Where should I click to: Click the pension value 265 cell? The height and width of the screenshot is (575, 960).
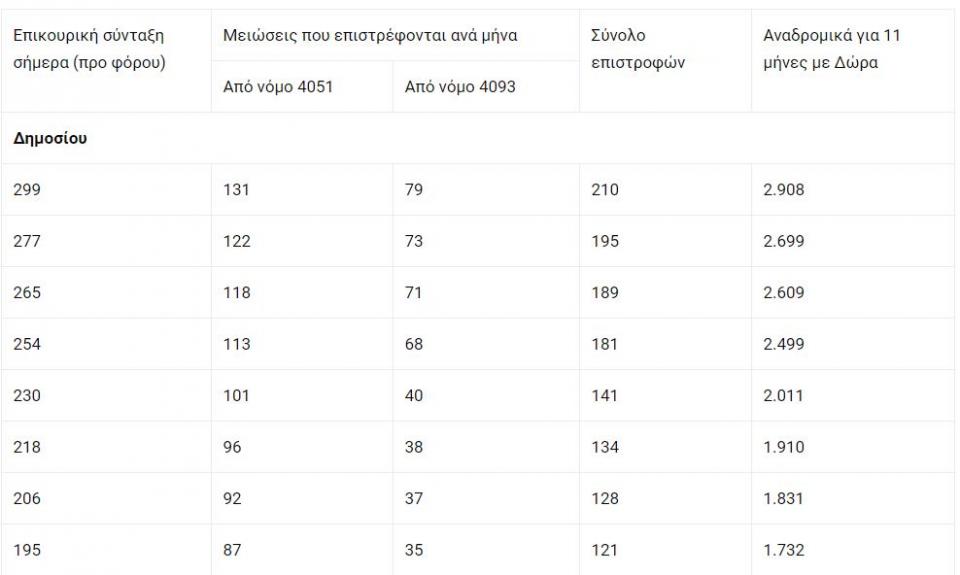click(27, 293)
